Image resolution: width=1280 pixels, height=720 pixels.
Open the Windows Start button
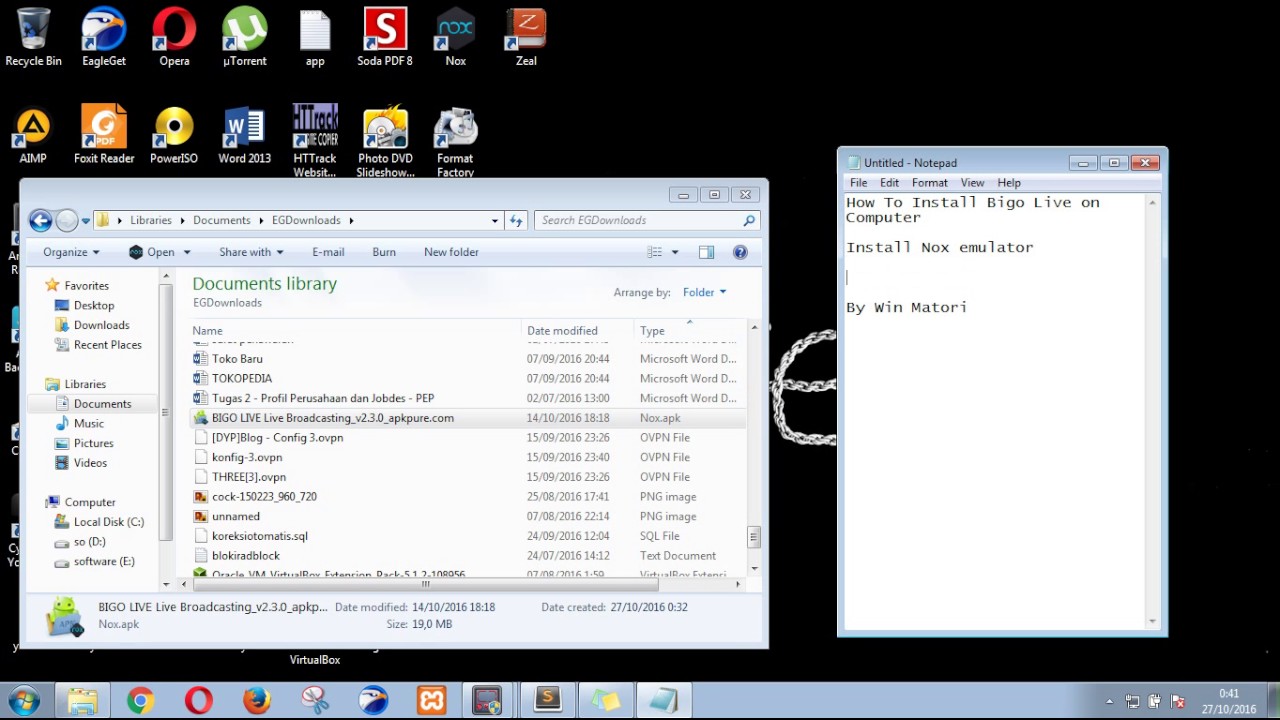click(25, 700)
